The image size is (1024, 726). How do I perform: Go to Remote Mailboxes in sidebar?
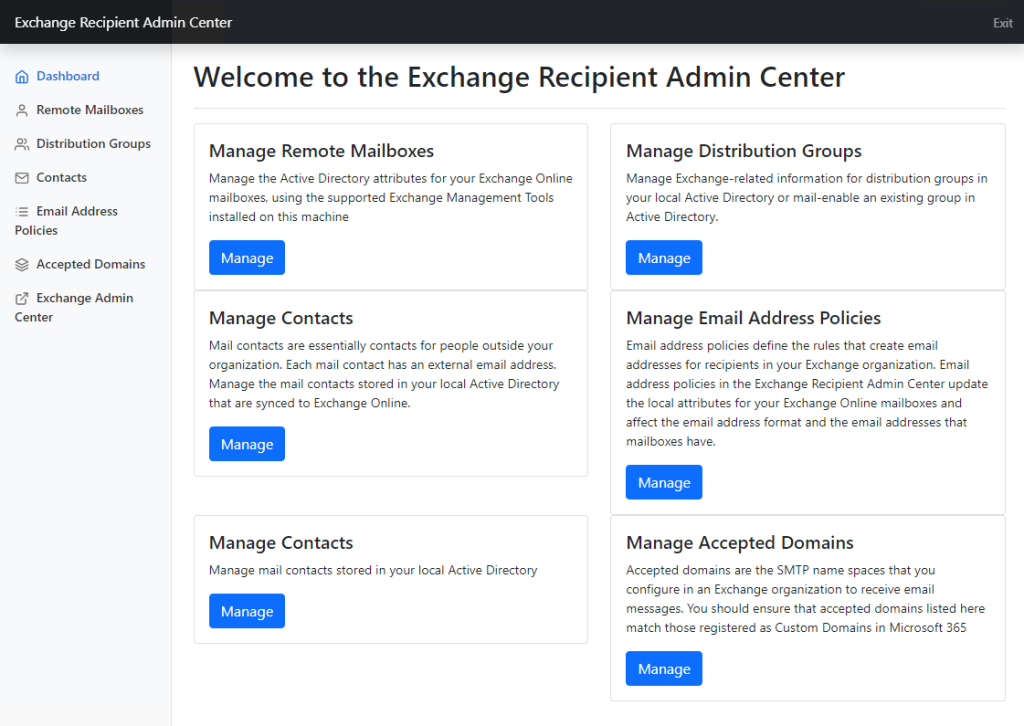[x=89, y=110]
